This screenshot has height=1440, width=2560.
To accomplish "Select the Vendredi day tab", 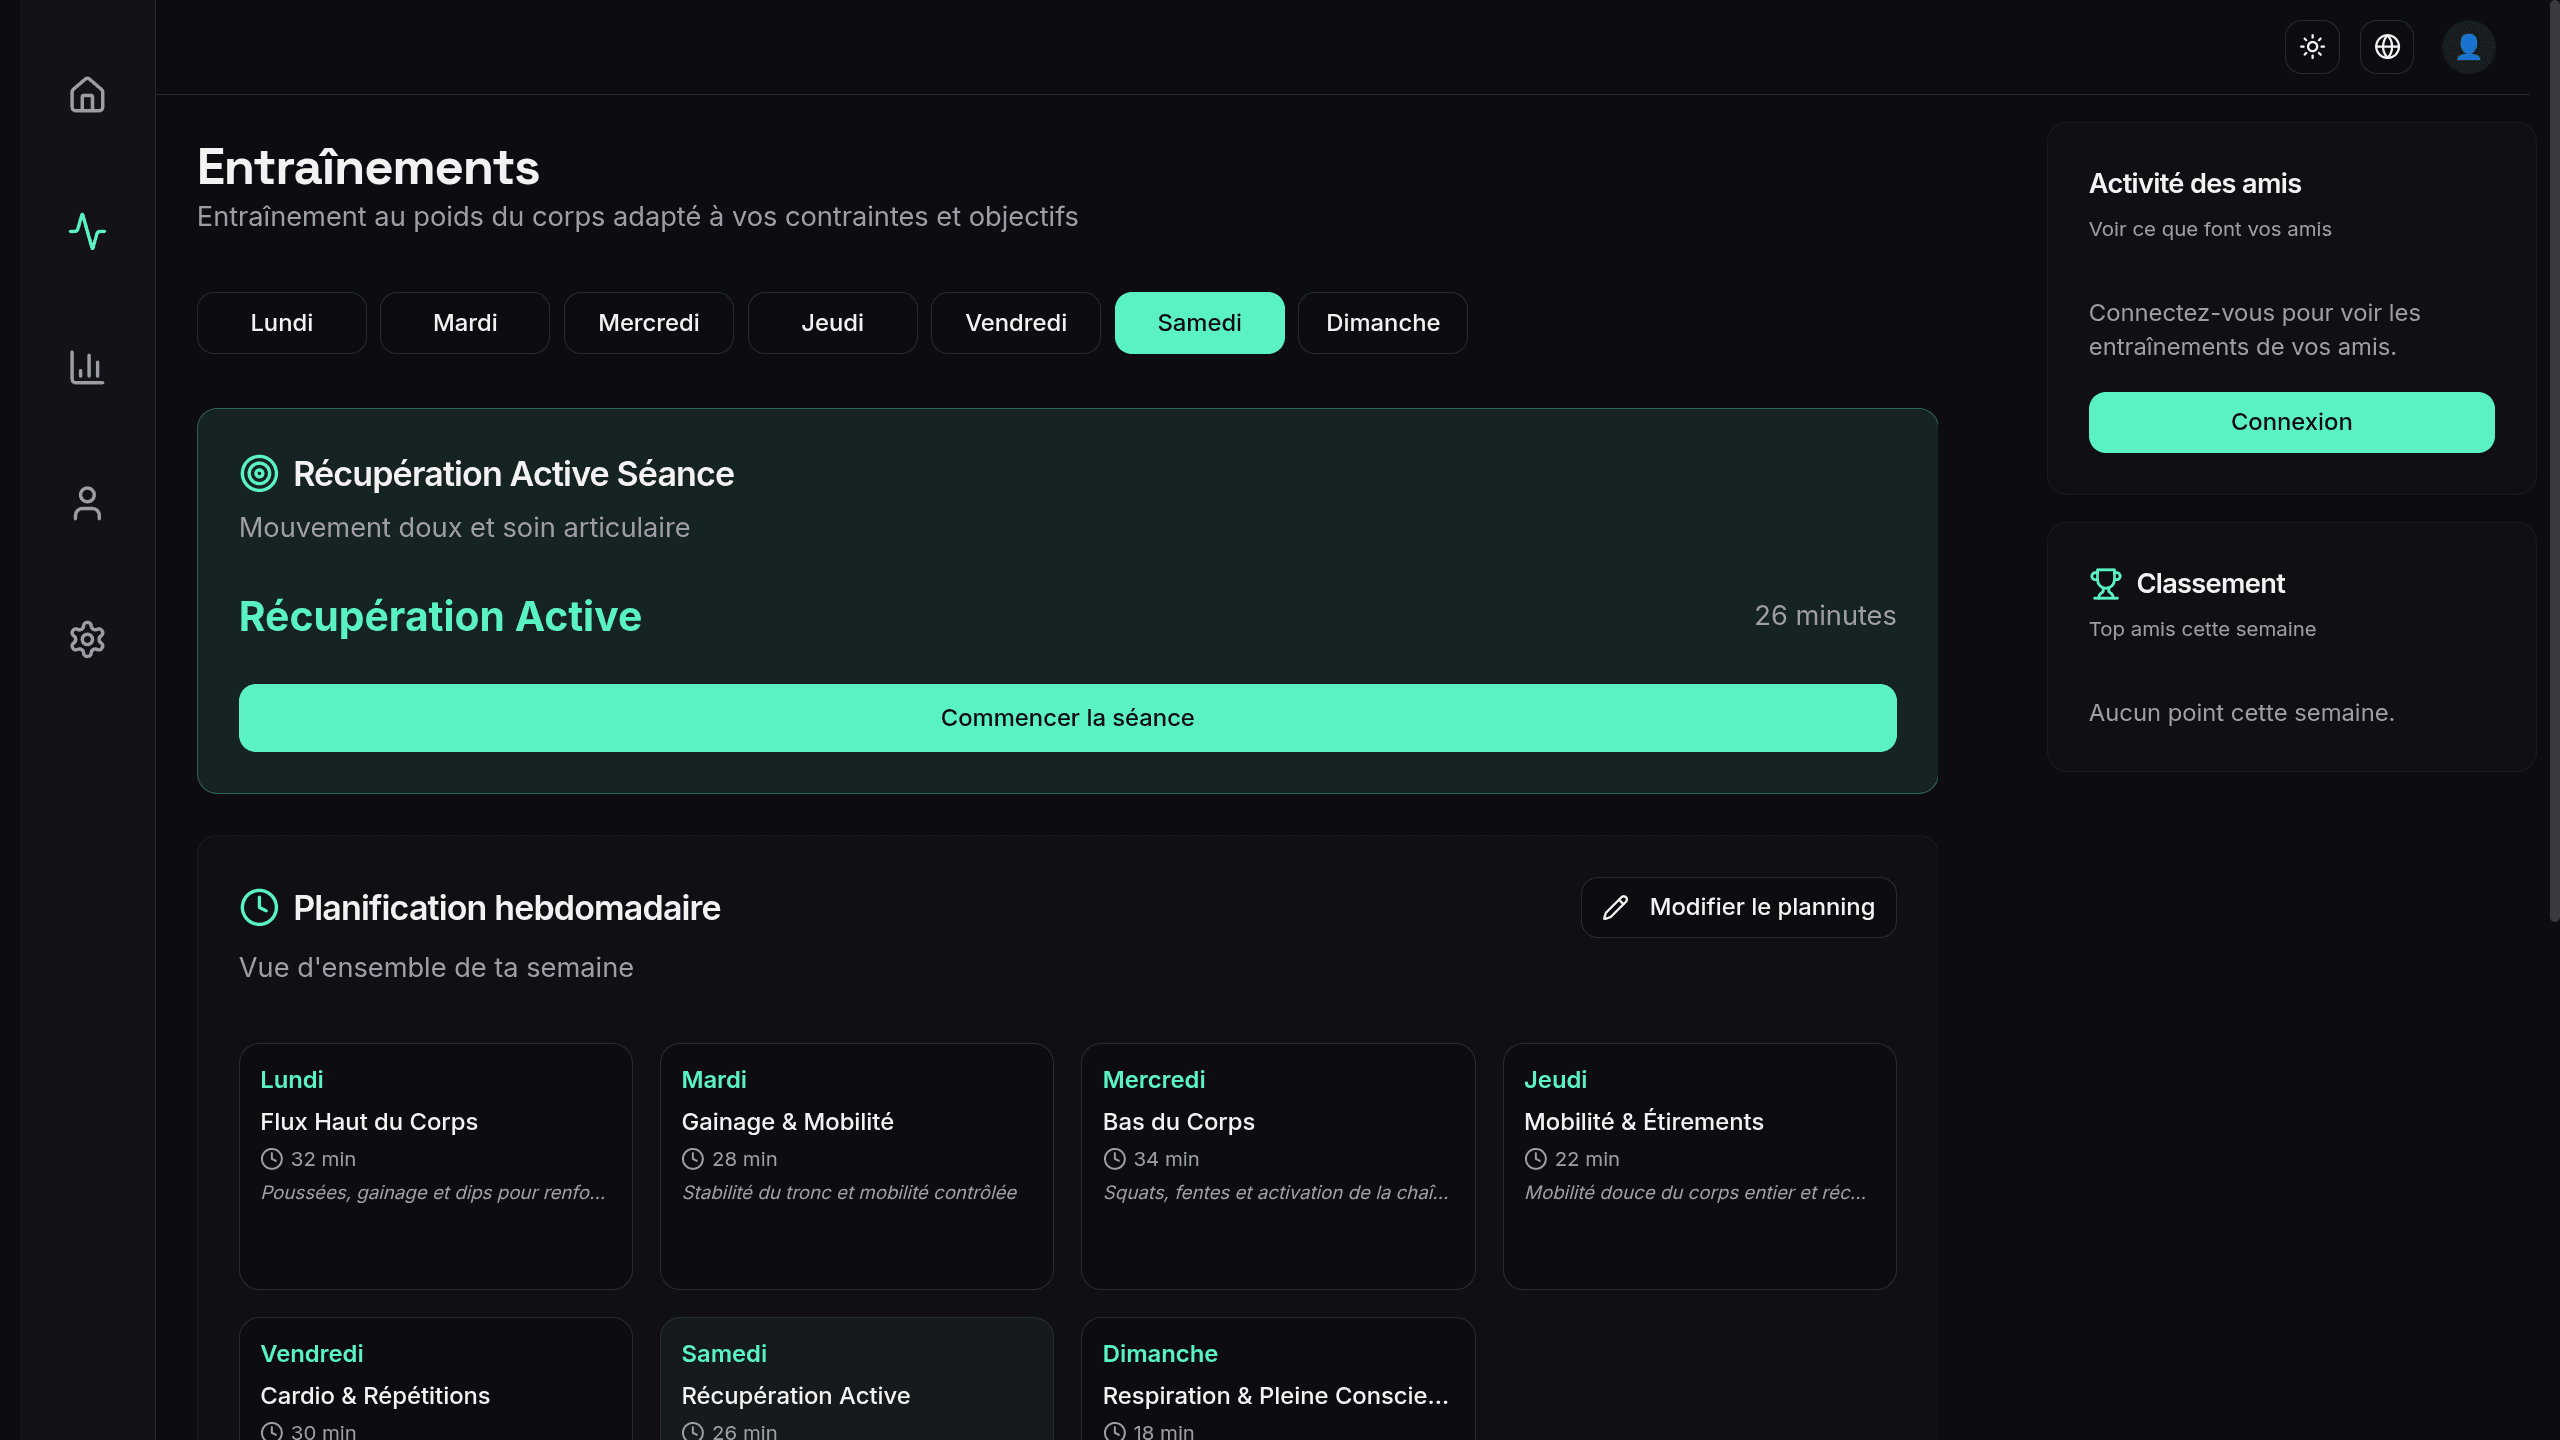I will 1016,323.
